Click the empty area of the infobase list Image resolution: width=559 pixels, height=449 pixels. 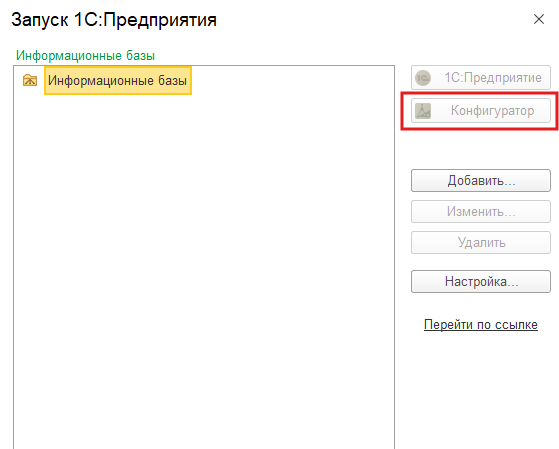(204, 271)
